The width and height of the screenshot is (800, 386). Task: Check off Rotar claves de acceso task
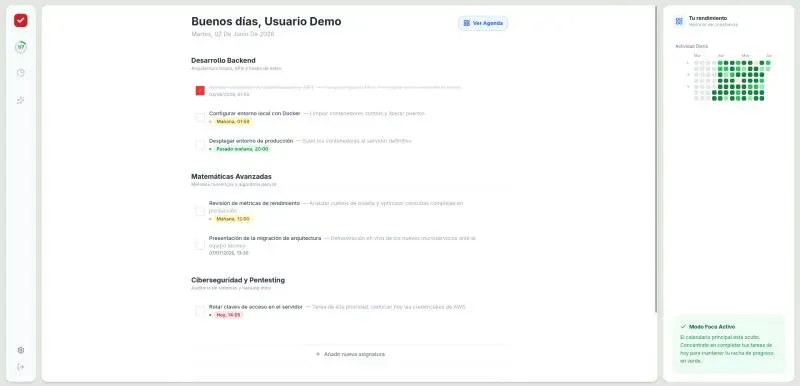[x=200, y=311]
